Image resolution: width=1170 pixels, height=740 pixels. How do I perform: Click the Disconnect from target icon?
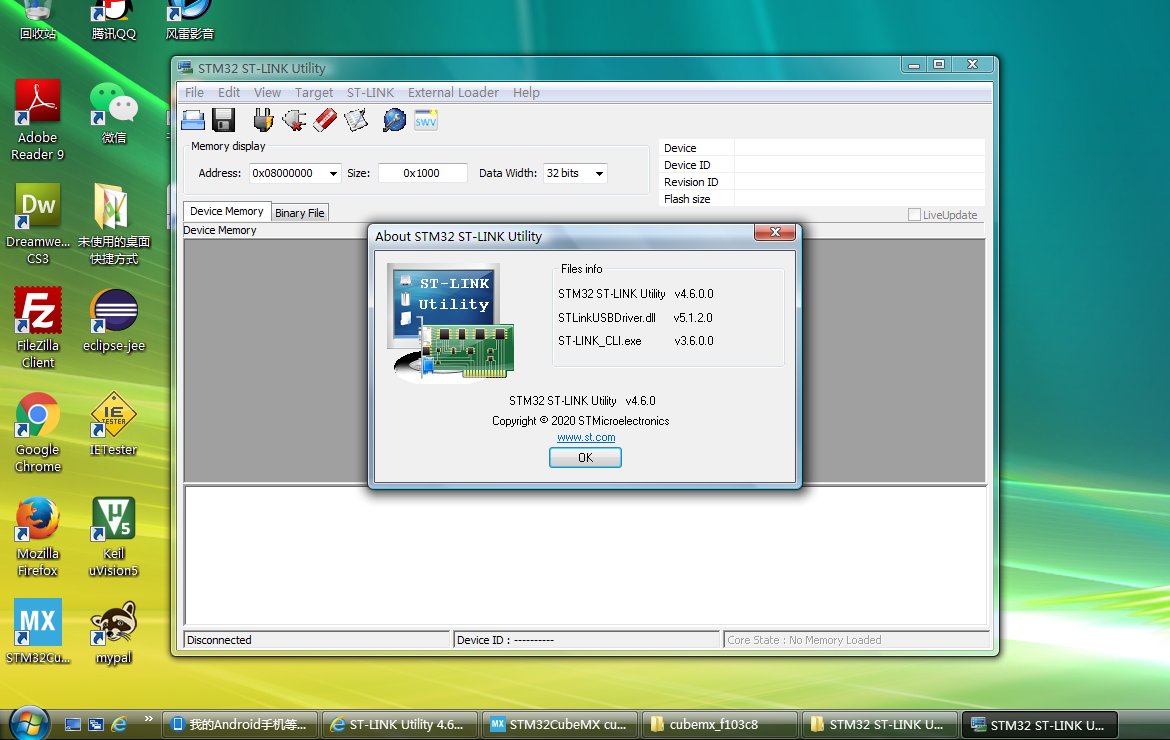pyautogui.click(x=294, y=120)
